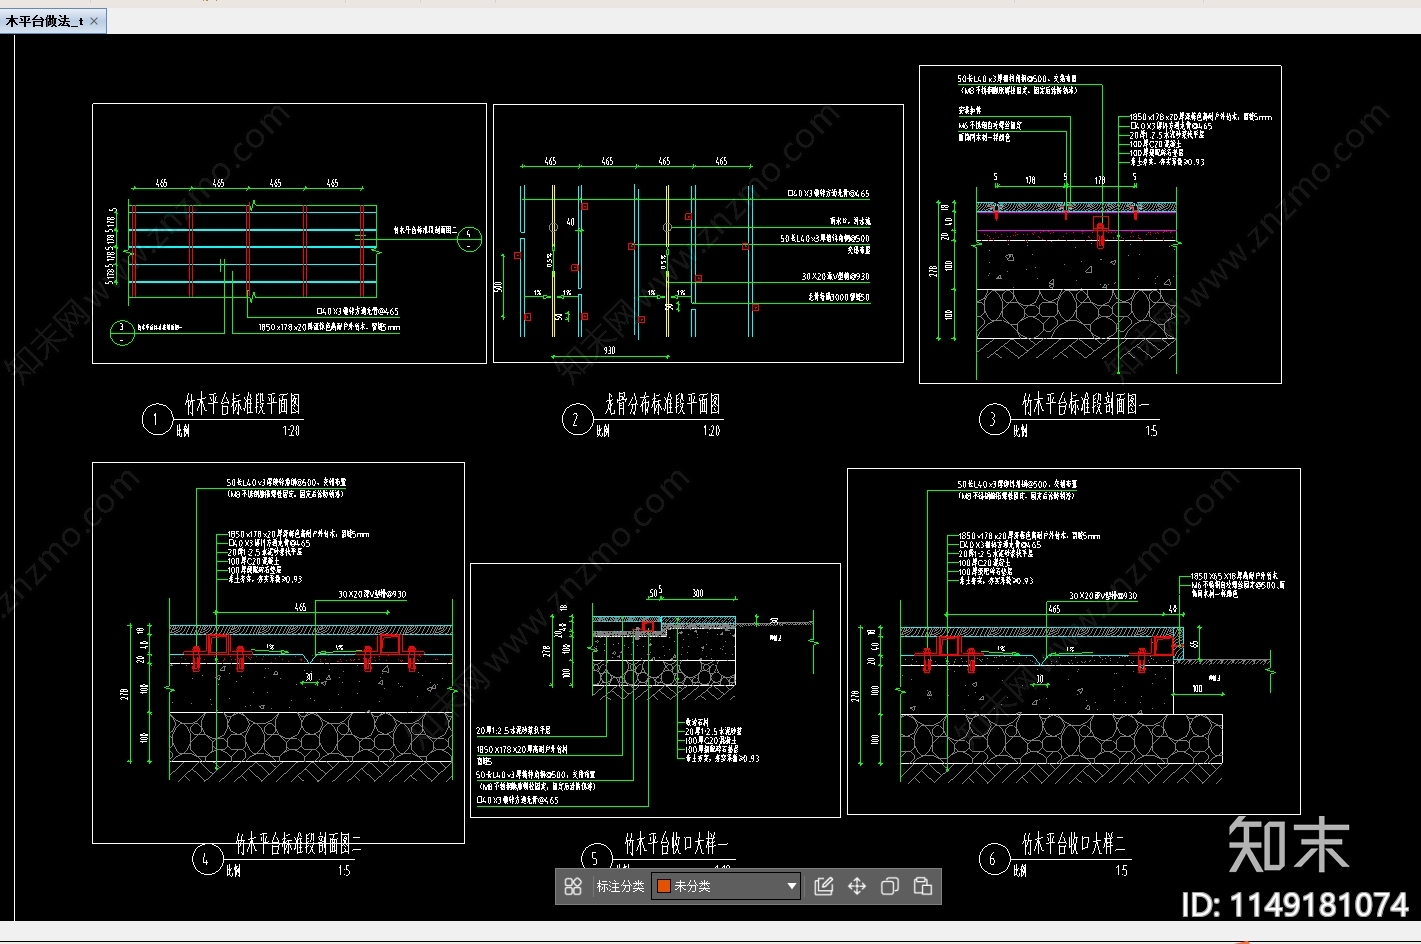Click the circled number 4 drawing marker
This screenshot has width=1421, height=944.
[207, 859]
